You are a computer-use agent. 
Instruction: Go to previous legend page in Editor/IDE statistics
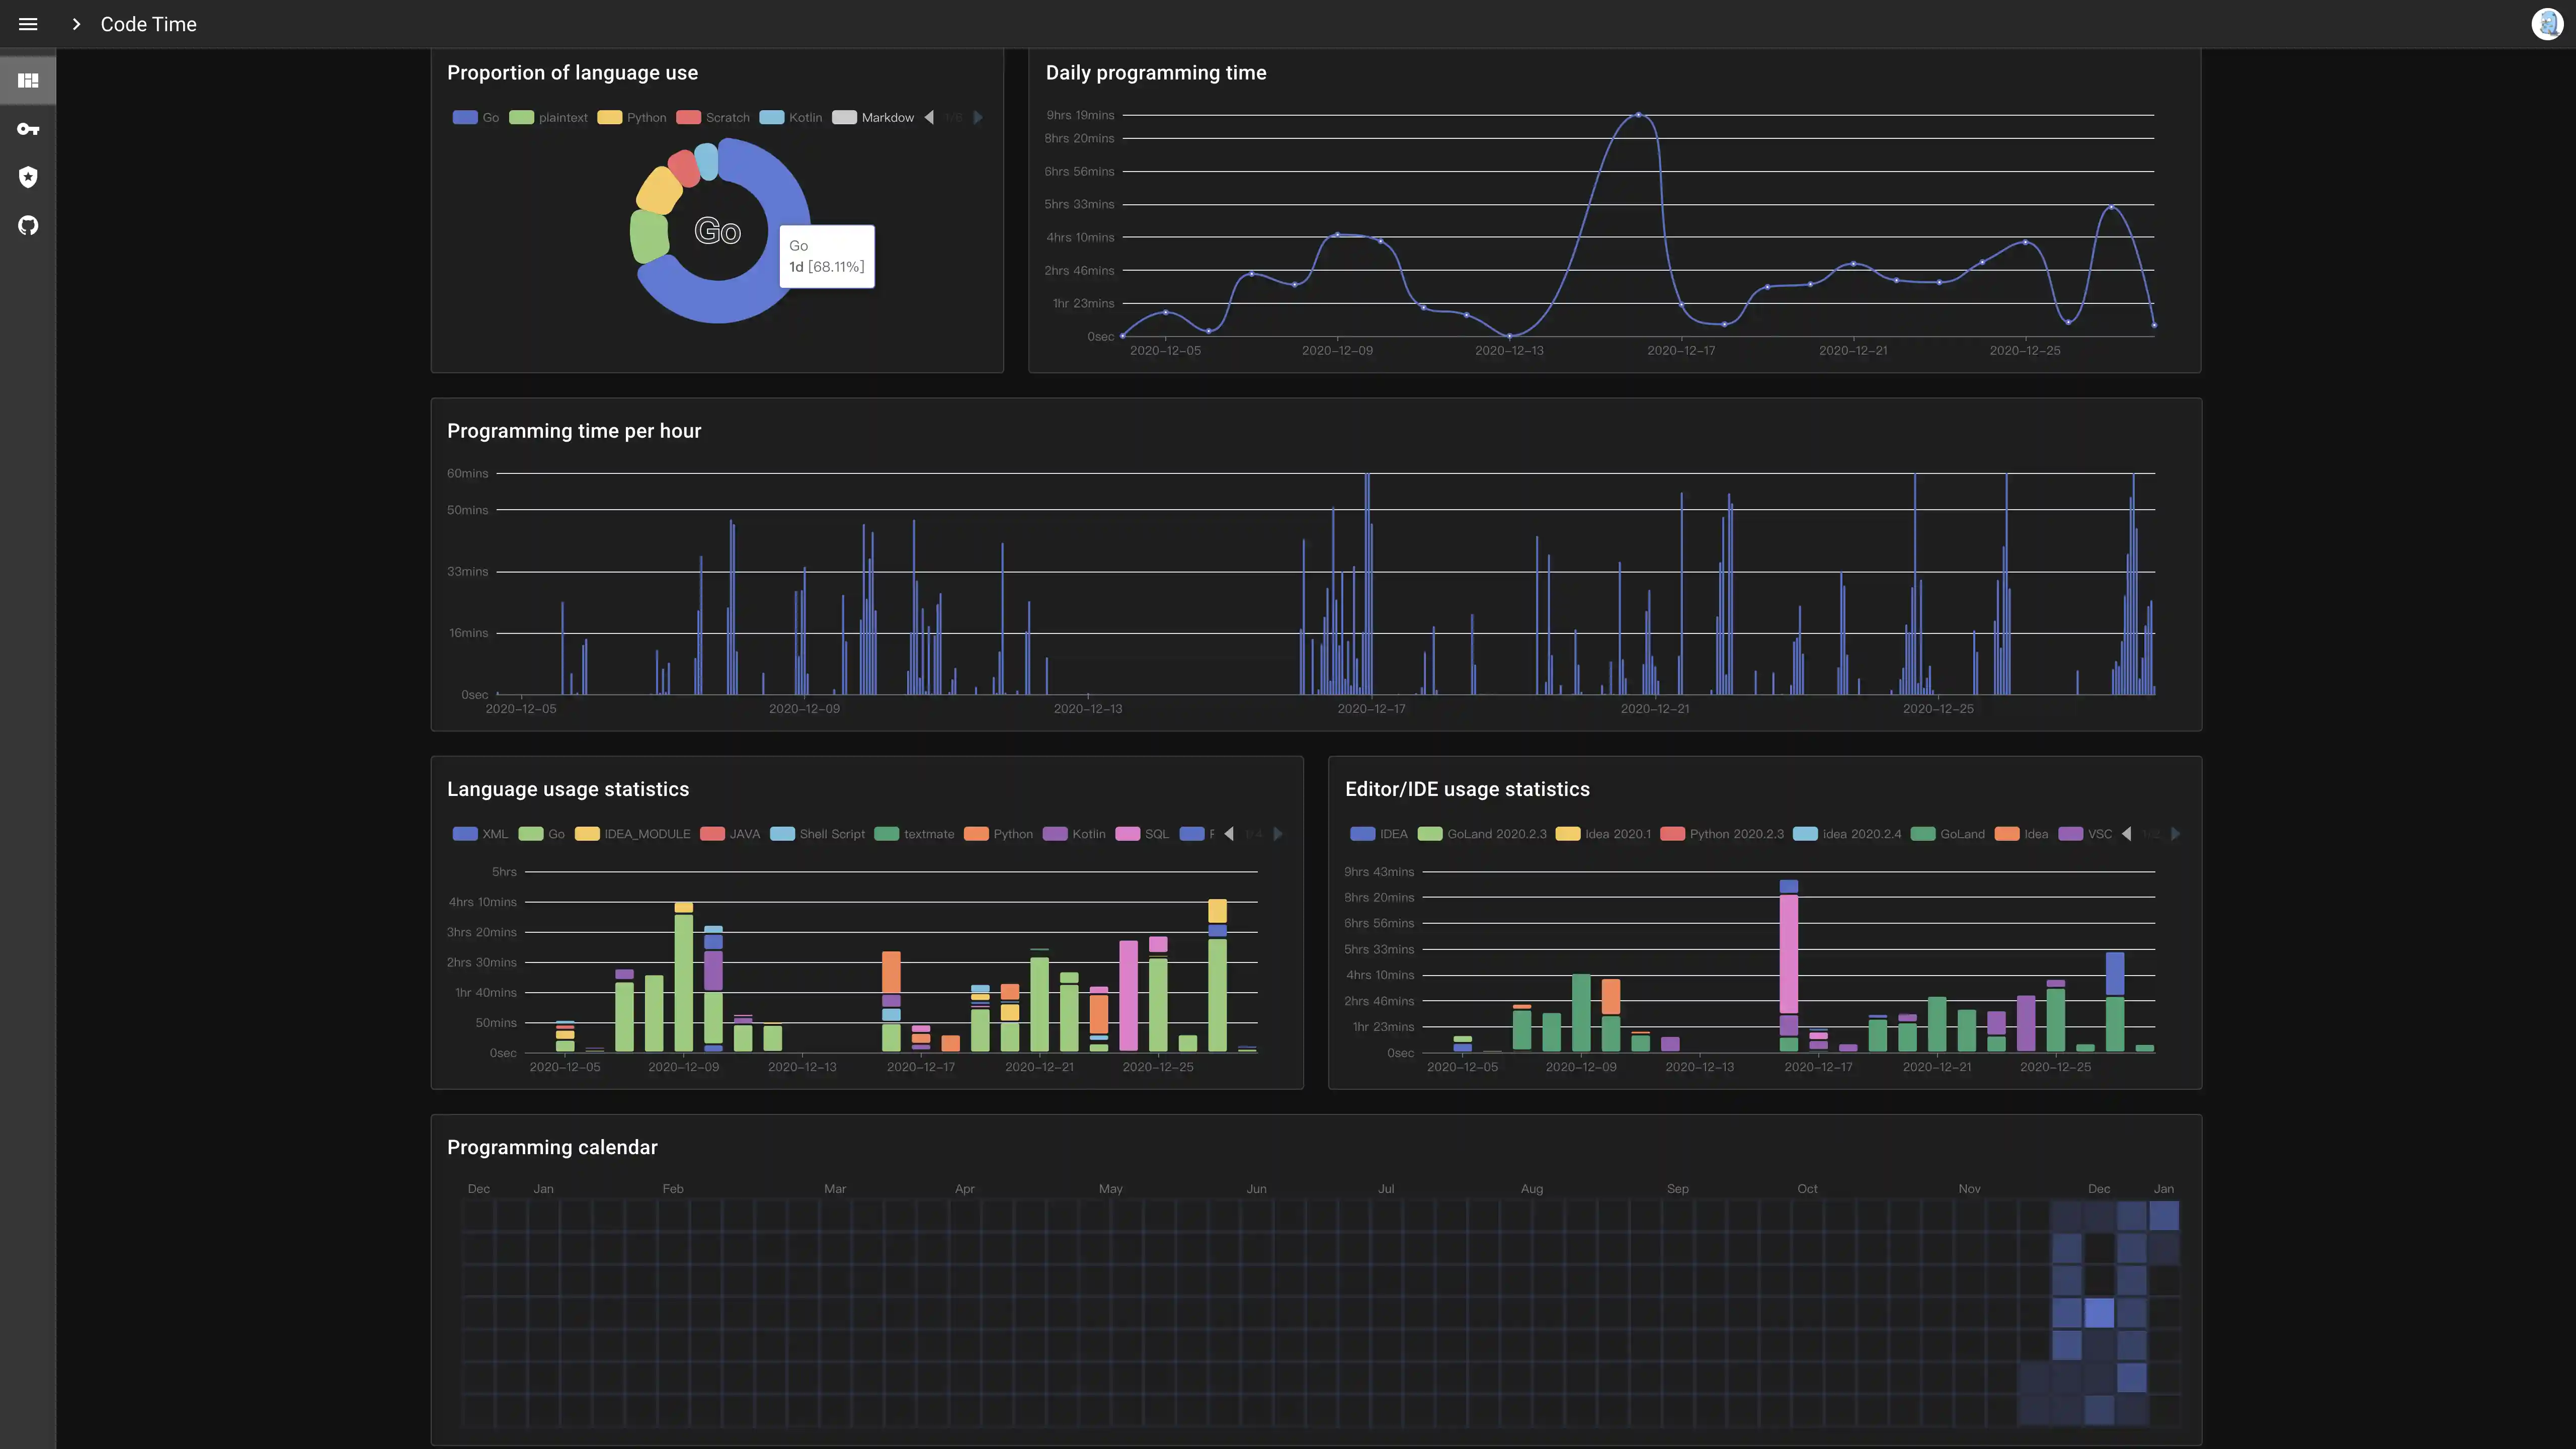(2126, 834)
